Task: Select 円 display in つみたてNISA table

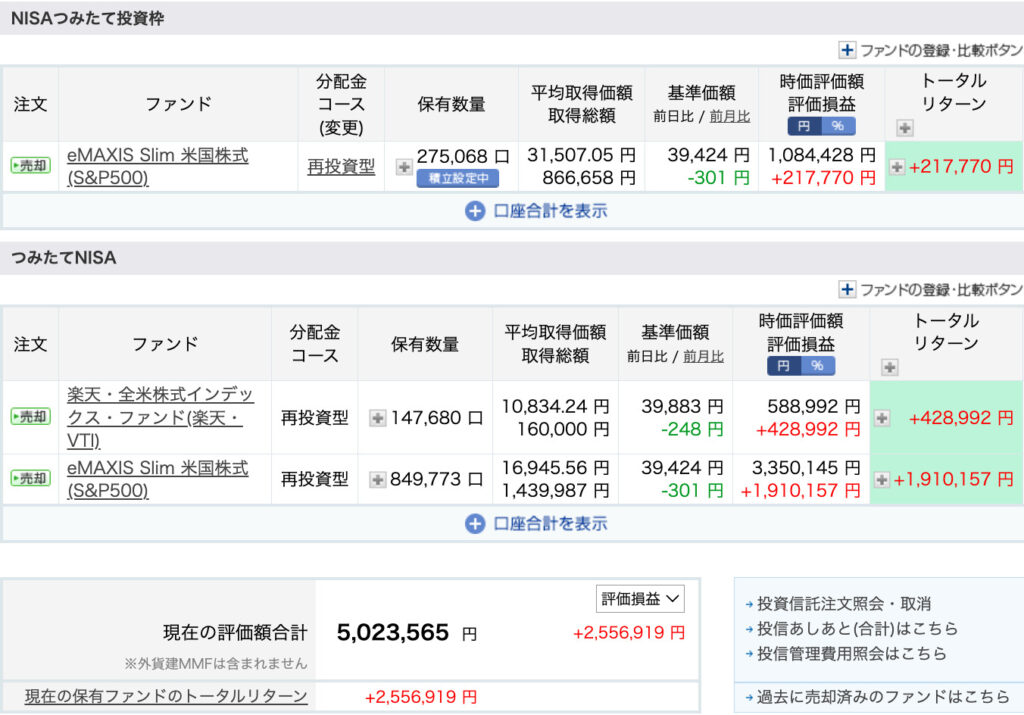Action: [x=784, y=366]
